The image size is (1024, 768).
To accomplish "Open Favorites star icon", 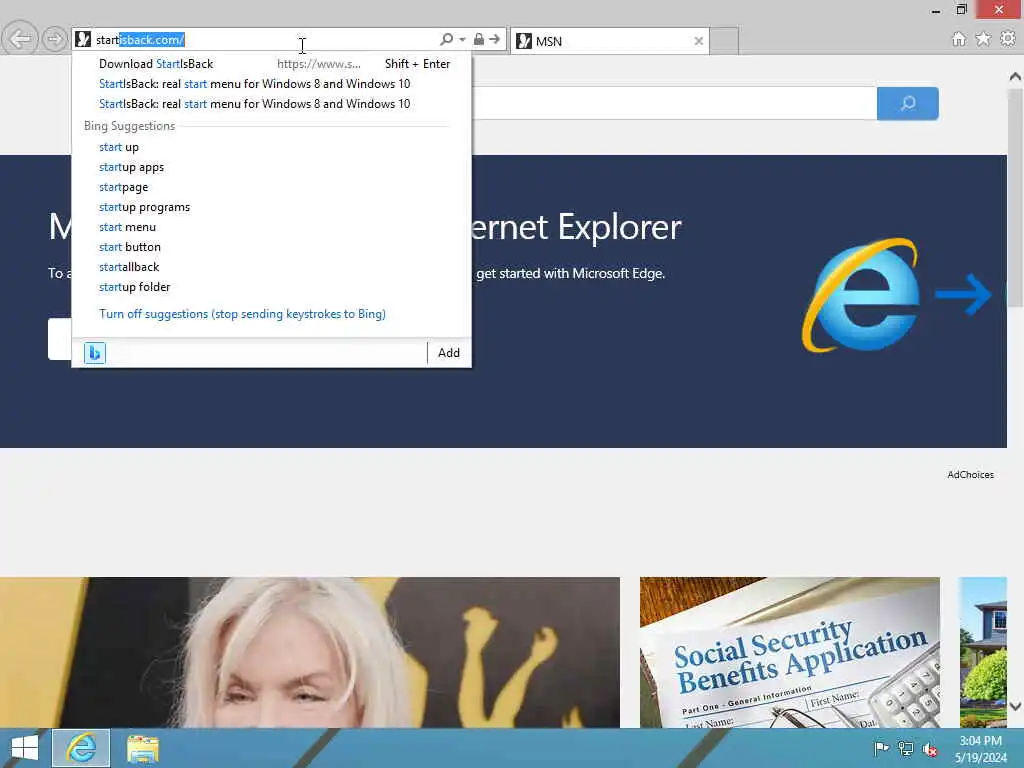I will pyautogui.click(x=983, y=39).
